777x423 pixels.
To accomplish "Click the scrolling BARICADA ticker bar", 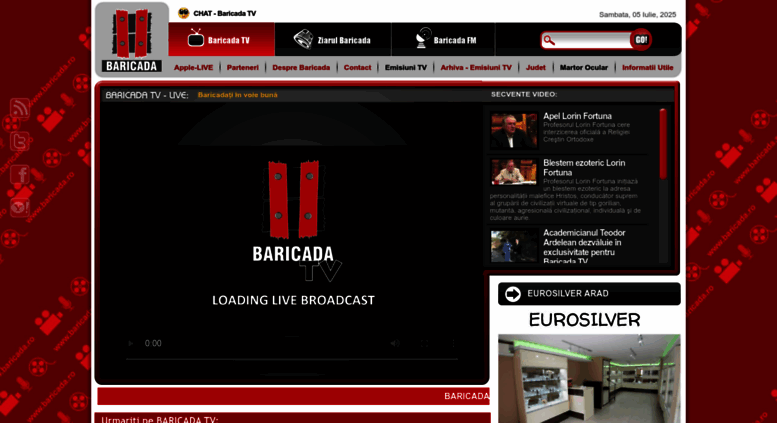I will [293, 396].
